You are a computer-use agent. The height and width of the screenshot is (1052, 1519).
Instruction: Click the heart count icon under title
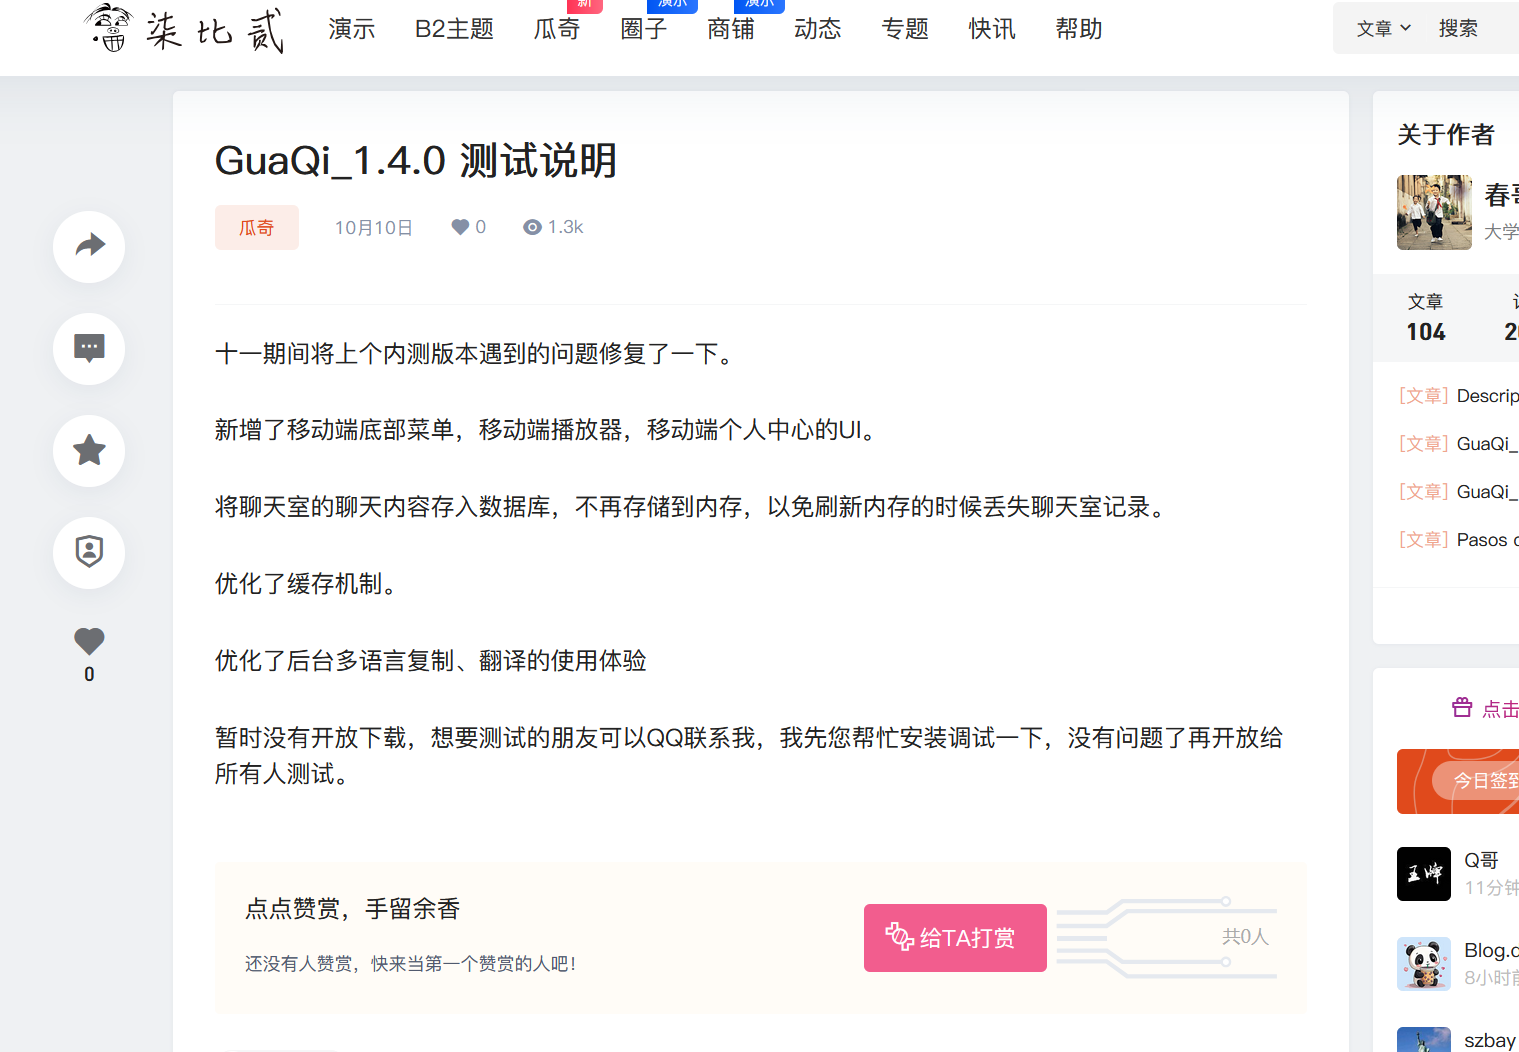[460, 227]
